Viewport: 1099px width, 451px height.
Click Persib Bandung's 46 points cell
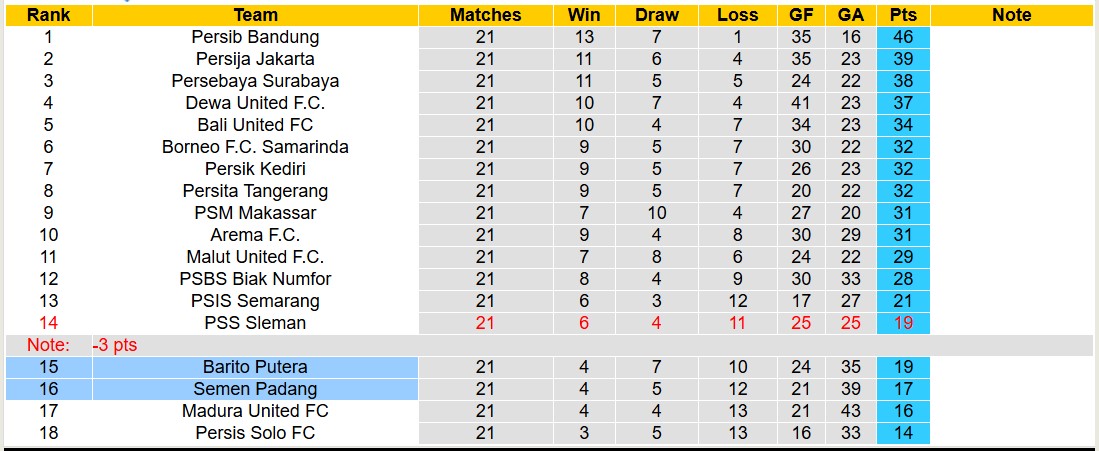tap(903, 37)
